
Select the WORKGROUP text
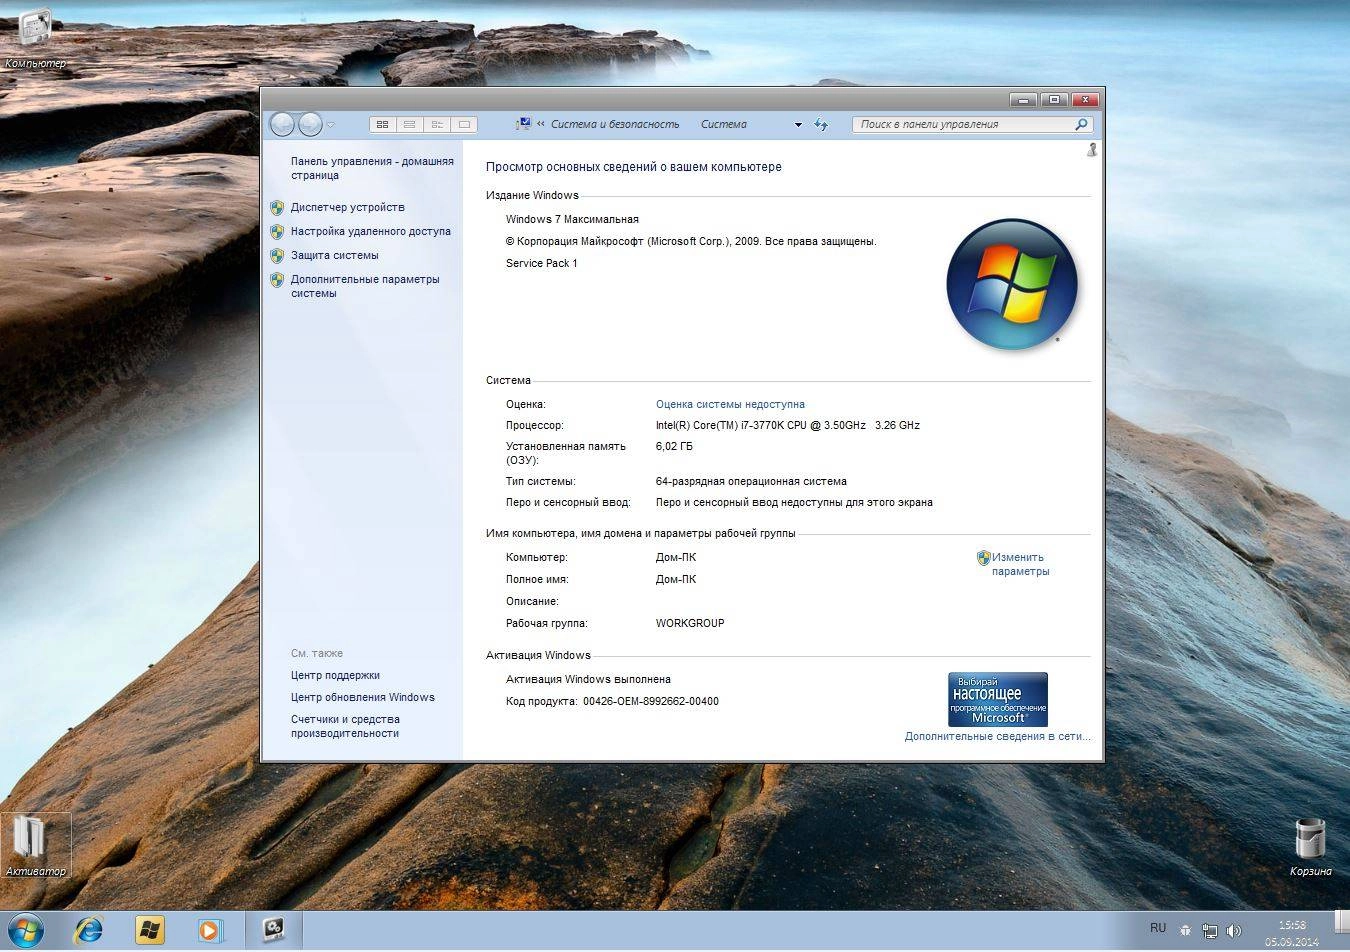(690, 623)
